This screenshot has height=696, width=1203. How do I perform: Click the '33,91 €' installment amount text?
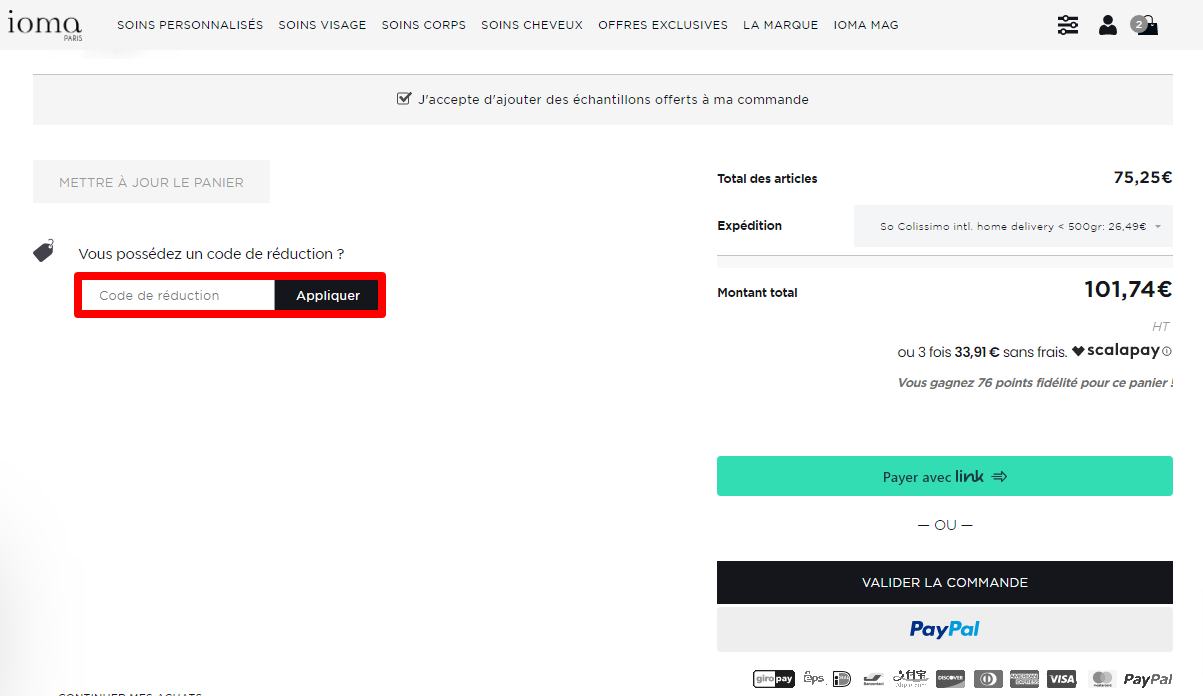coord(977,352)
